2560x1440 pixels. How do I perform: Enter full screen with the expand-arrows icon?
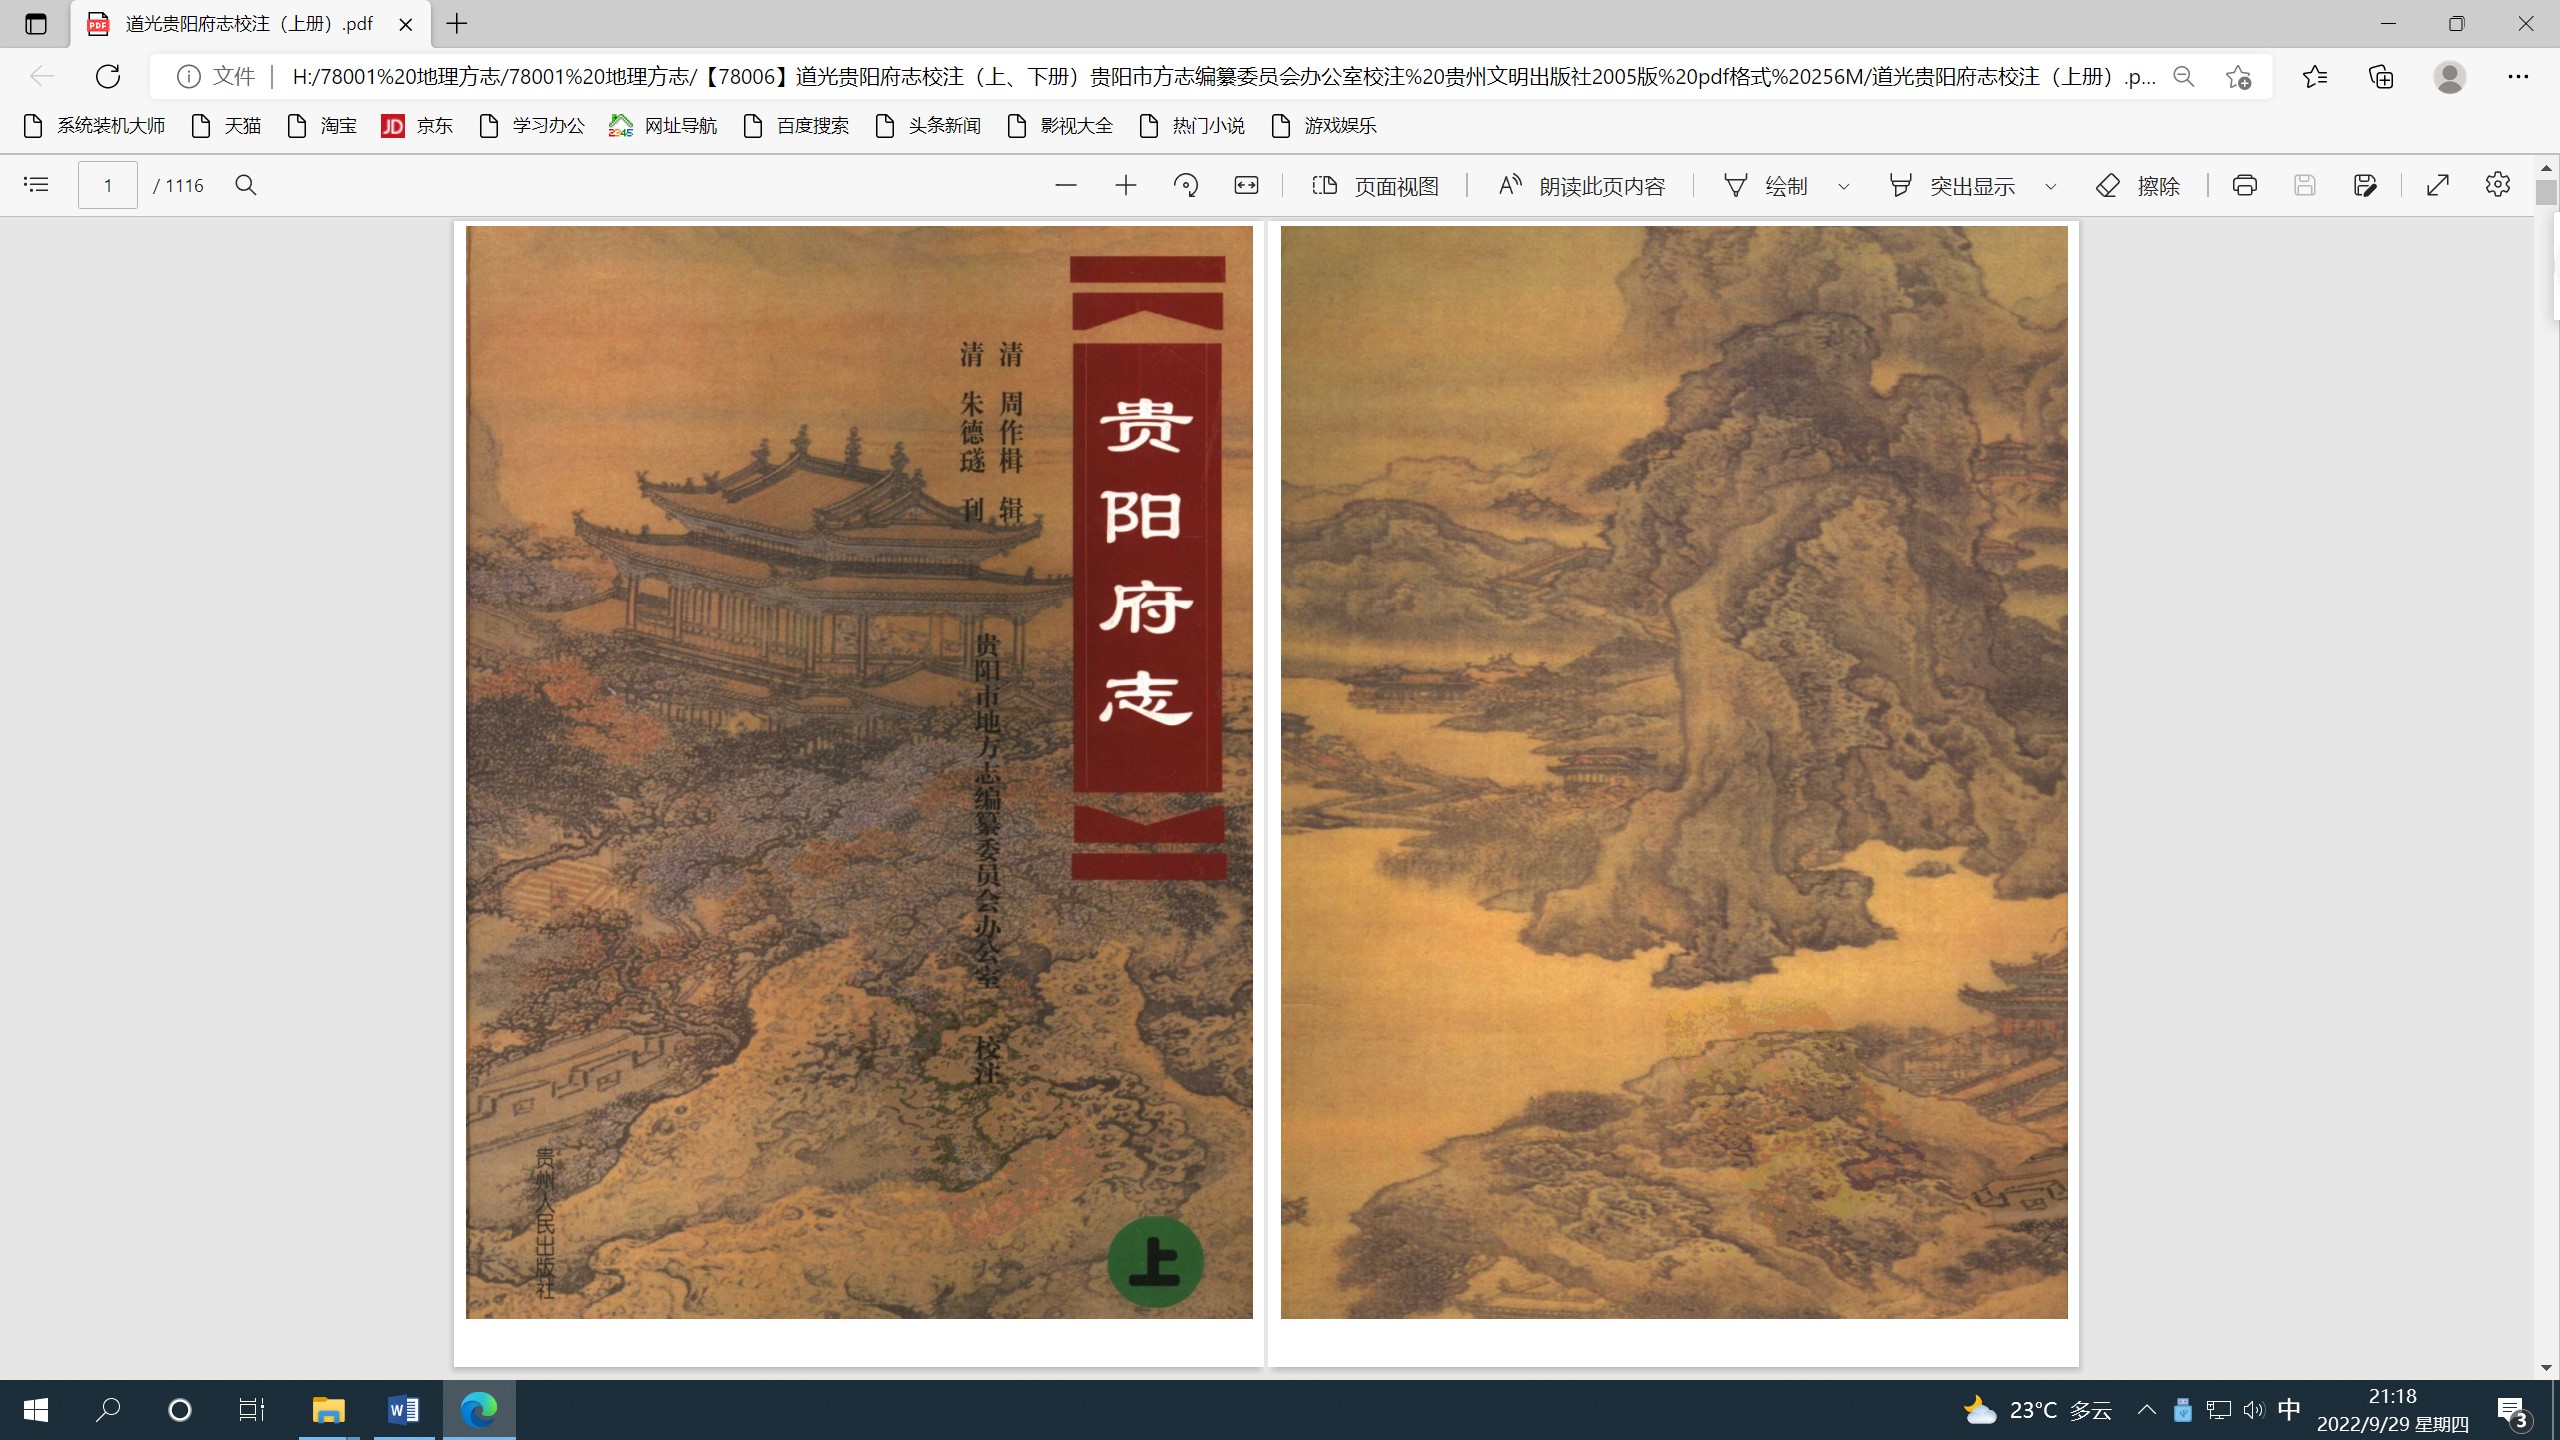click(x=2438, y=185)
